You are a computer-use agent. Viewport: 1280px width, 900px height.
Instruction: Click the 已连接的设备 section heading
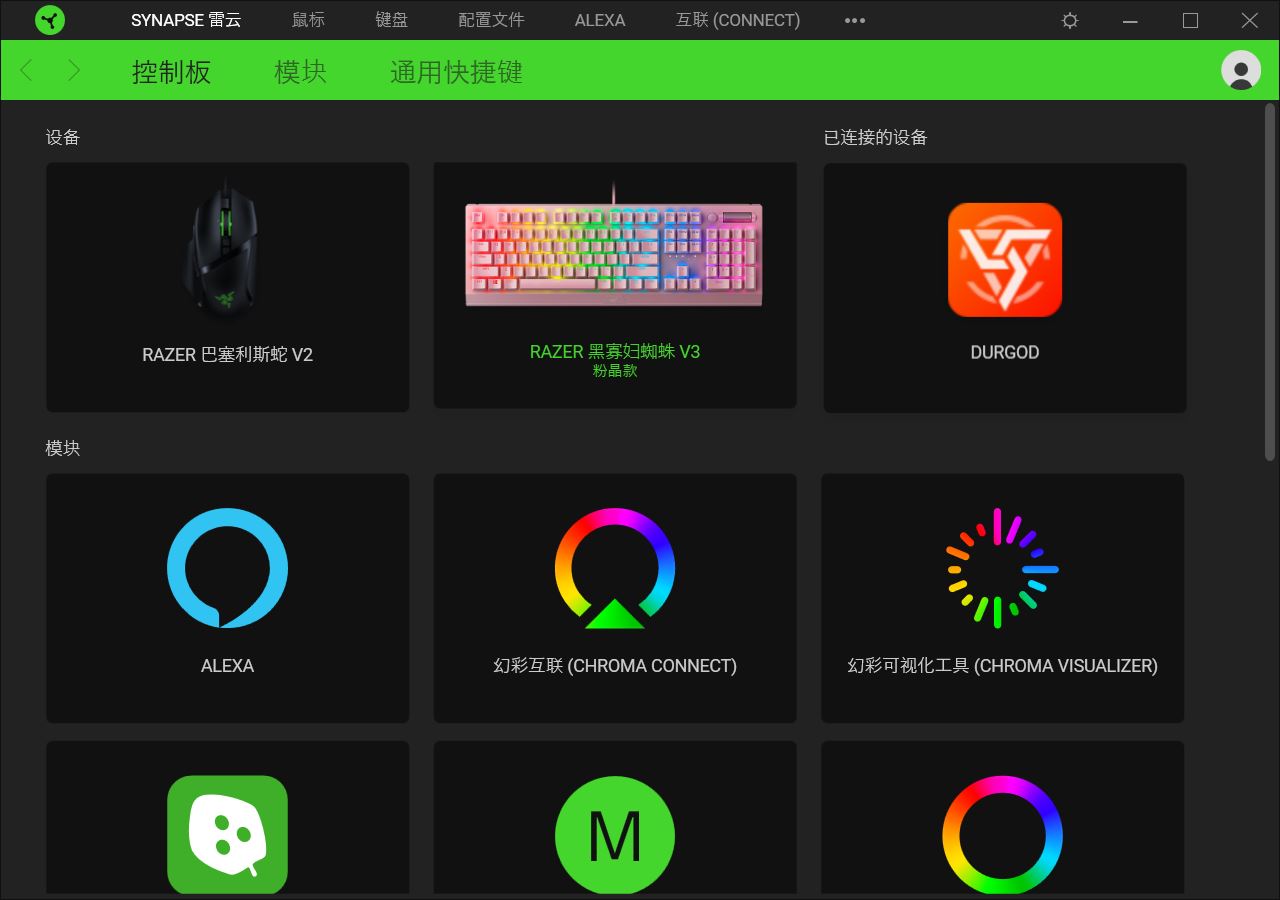point(876,138)
